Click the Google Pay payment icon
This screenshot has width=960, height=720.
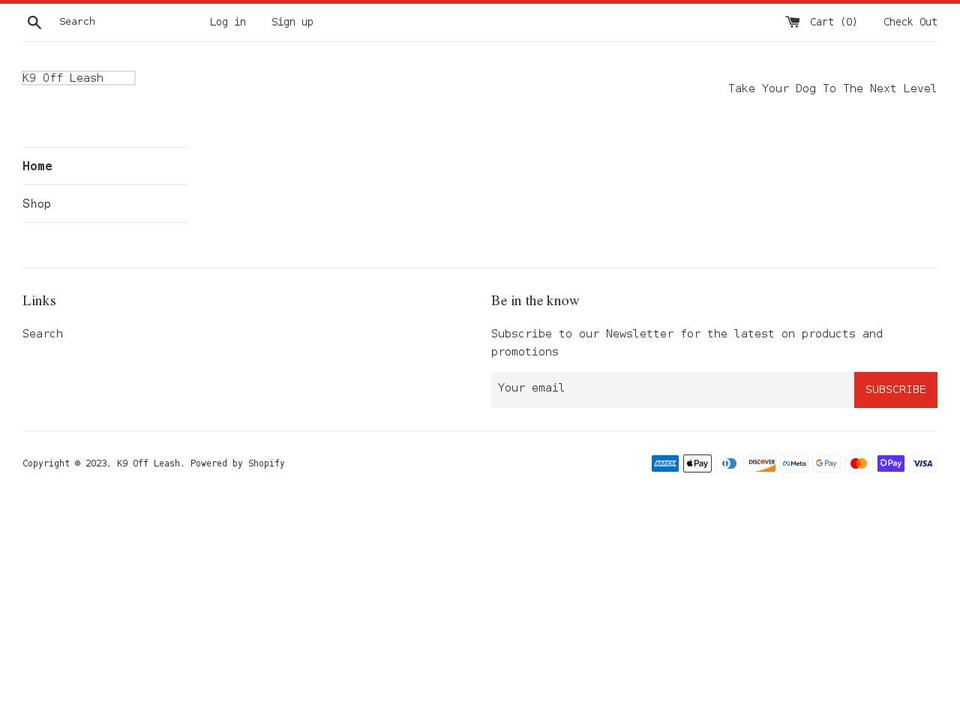tap(826, 463)
